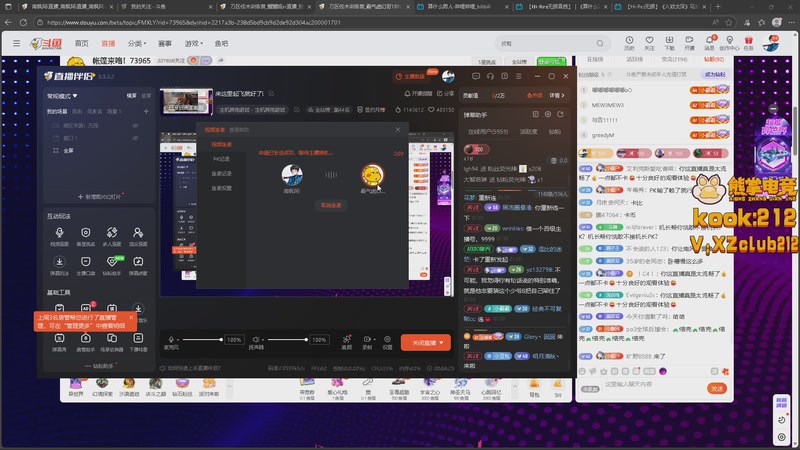The width and height of the screenshot is (800, 450).
Task: Select 连麦记录 in the dialog sidebar
Action: [x=221, y=173]
